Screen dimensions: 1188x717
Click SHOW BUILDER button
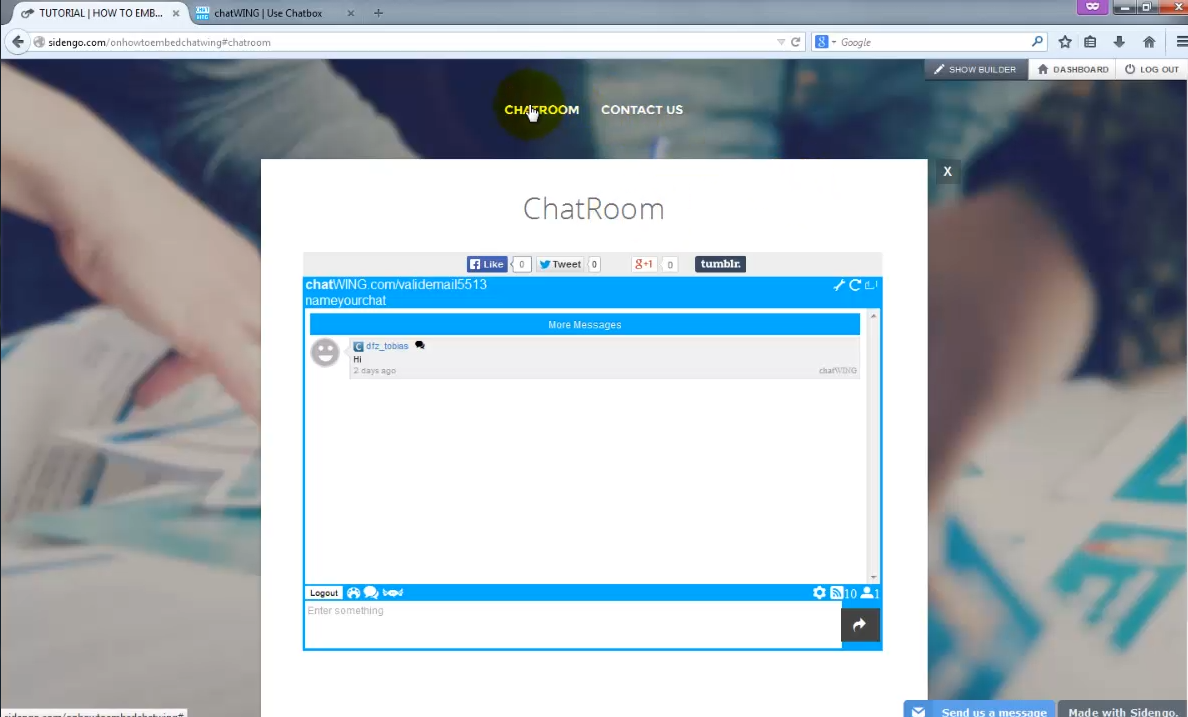click(975, 69)
